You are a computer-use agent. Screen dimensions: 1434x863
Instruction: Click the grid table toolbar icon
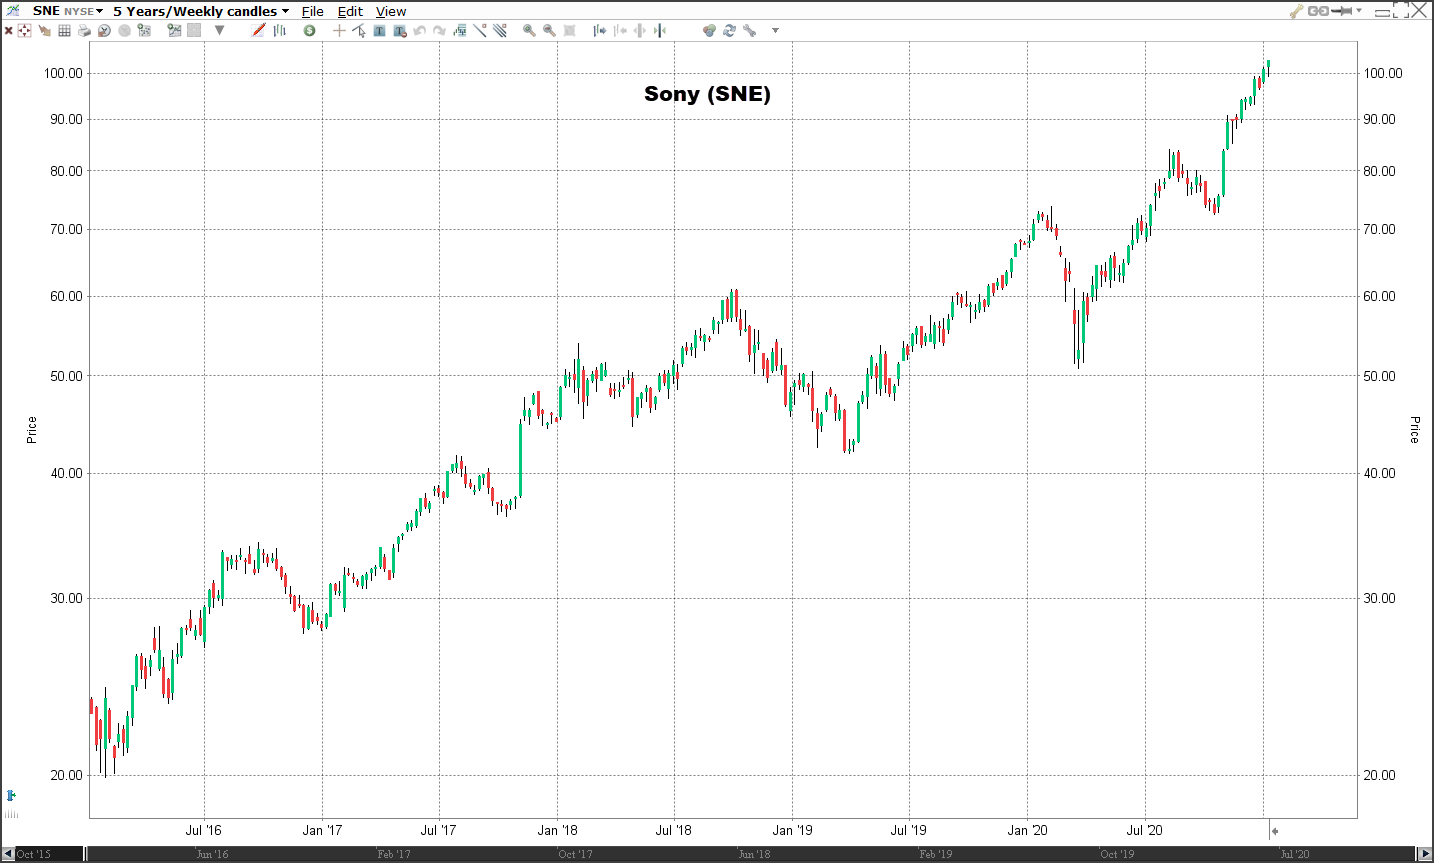65,31
